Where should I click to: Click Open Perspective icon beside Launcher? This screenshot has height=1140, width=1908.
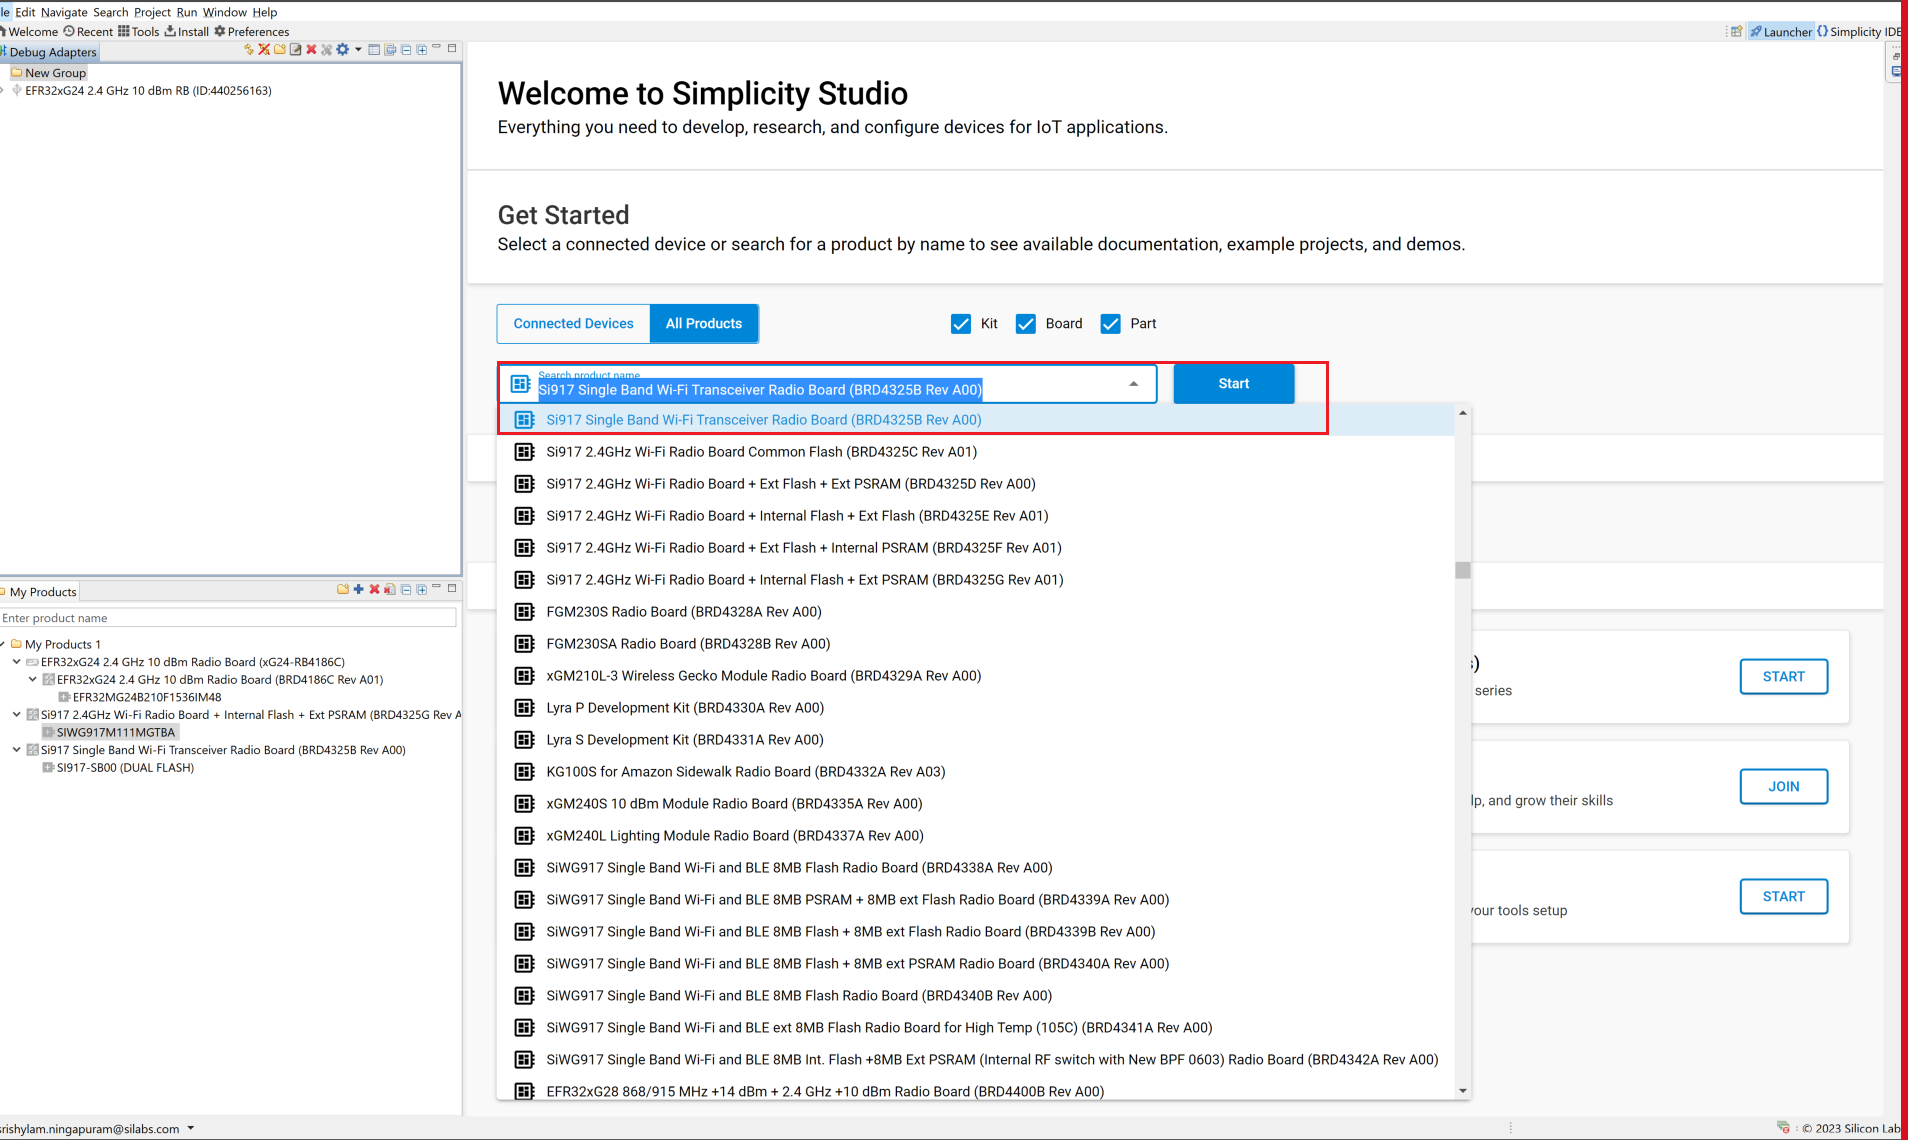(x=1737, y=32)
